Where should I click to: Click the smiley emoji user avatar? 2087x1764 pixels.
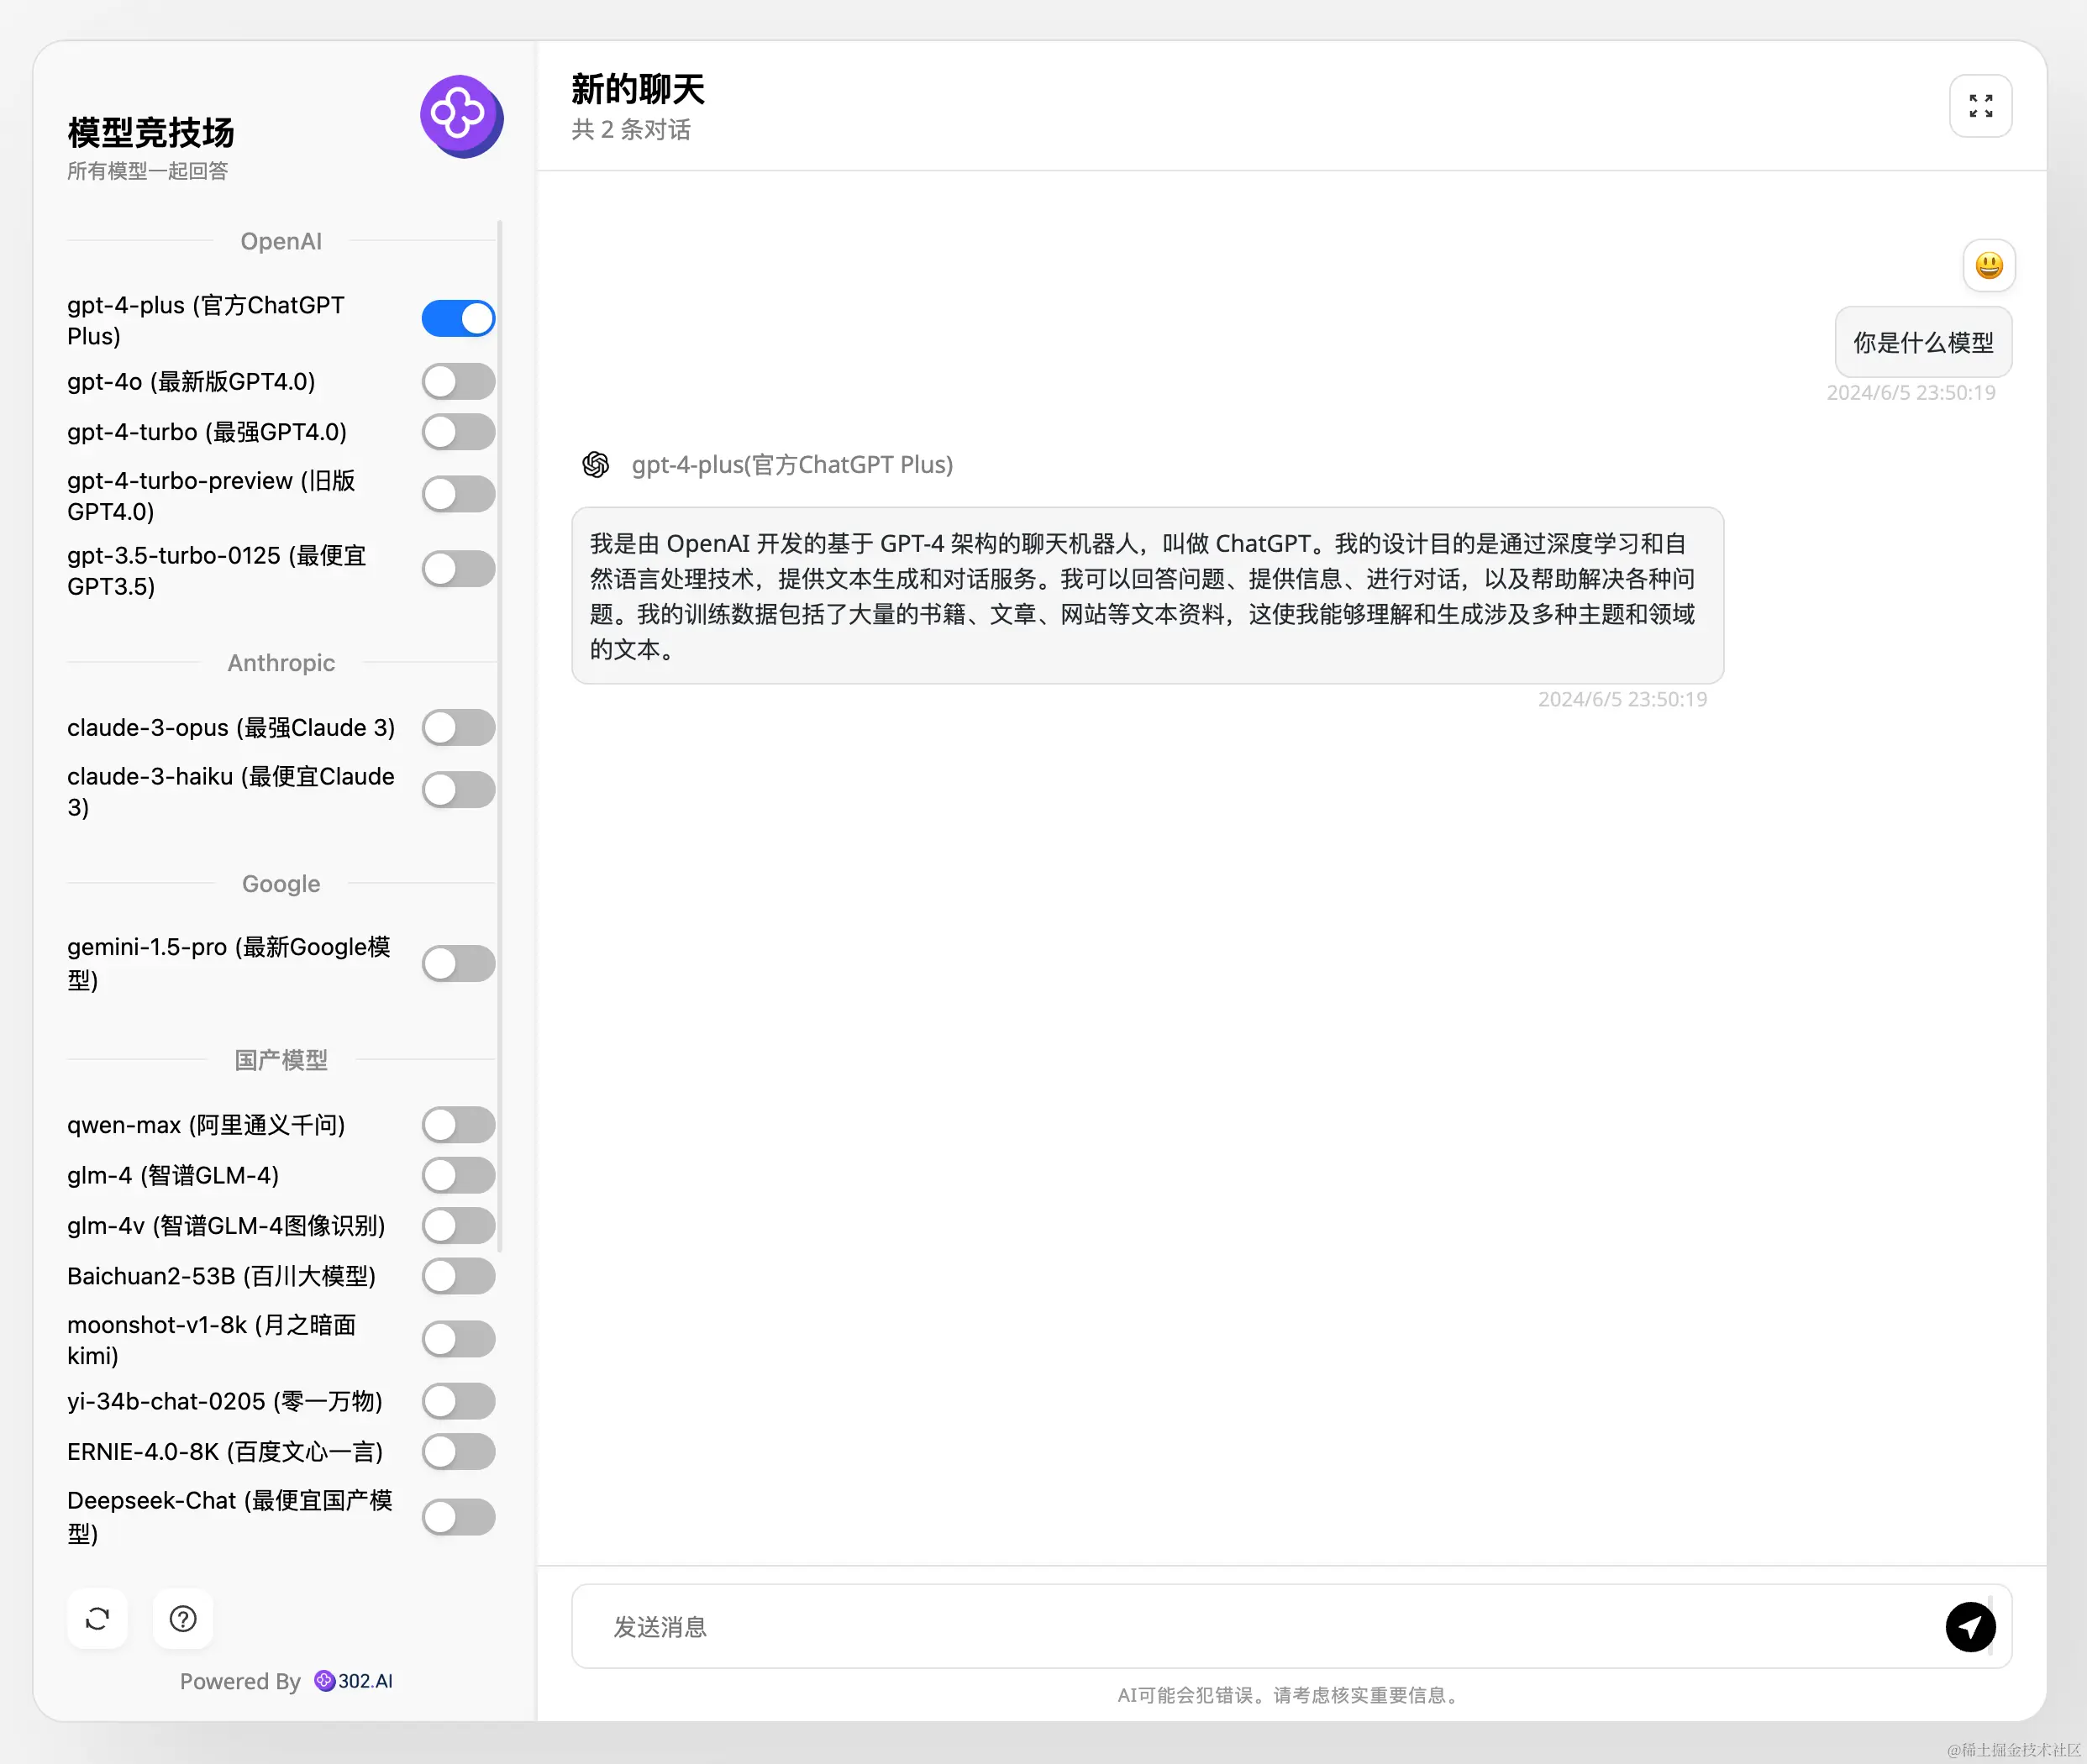(x=1989, y=266)
